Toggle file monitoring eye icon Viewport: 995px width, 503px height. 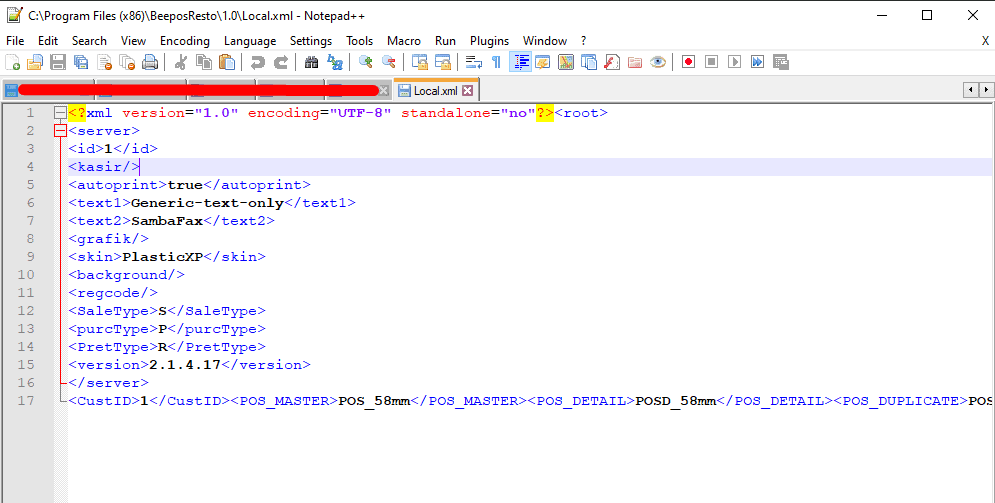coord(658,62)
